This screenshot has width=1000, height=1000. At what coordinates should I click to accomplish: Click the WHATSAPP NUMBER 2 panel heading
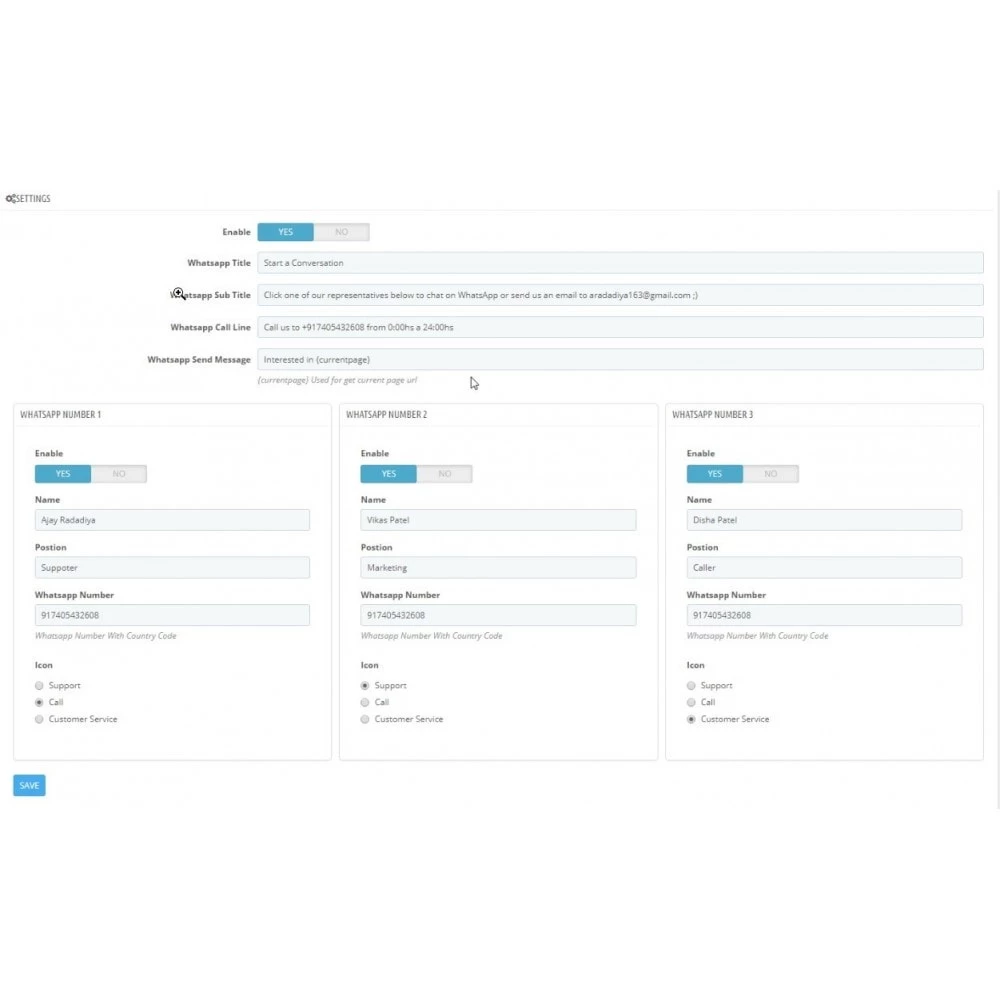tap(386, 415)
